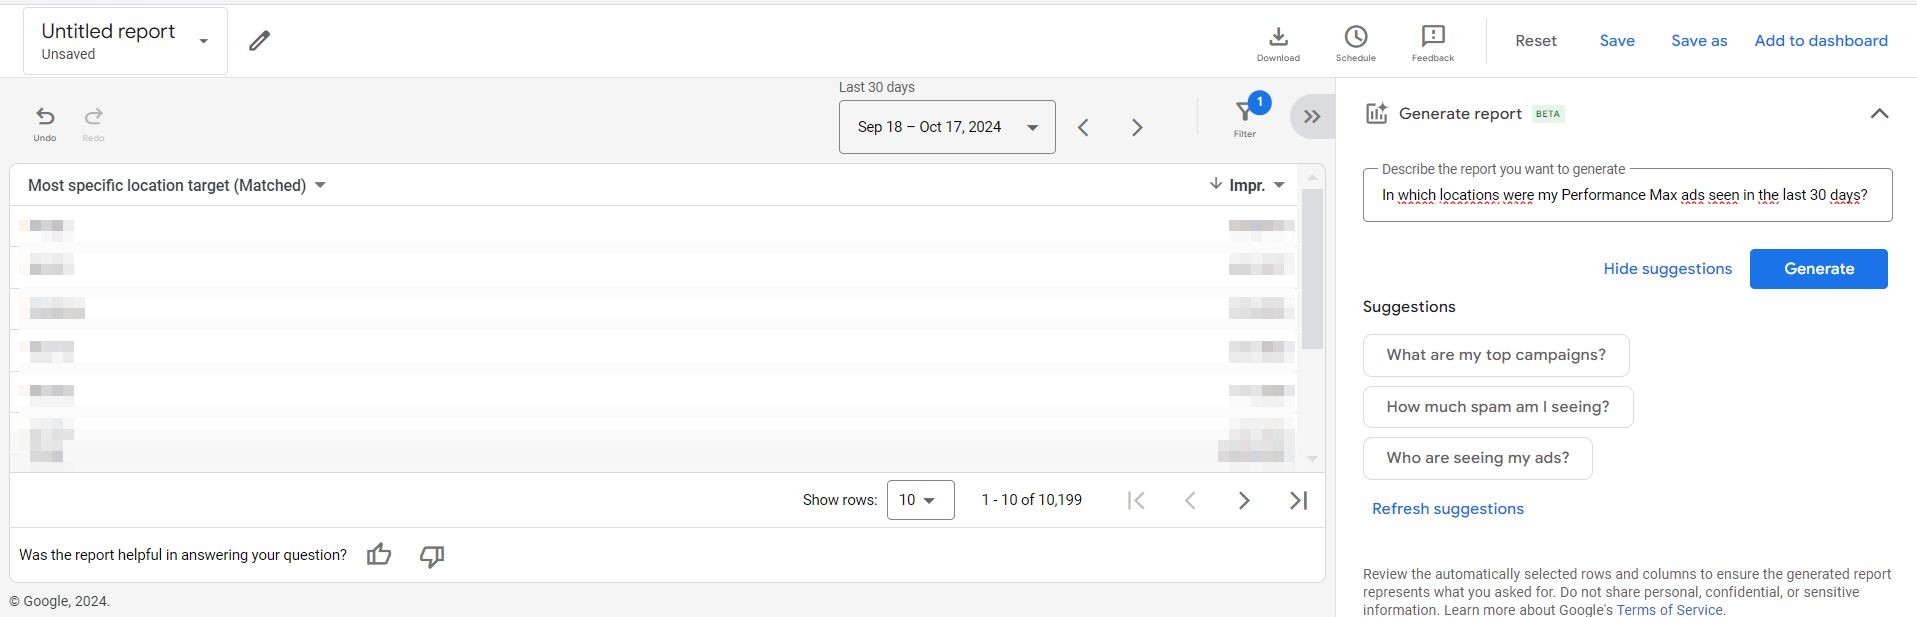The width and height of the screenshot is (1917, 617).
Task: Open the Schedule clock icon
Action: click(x=1355, y=44)
